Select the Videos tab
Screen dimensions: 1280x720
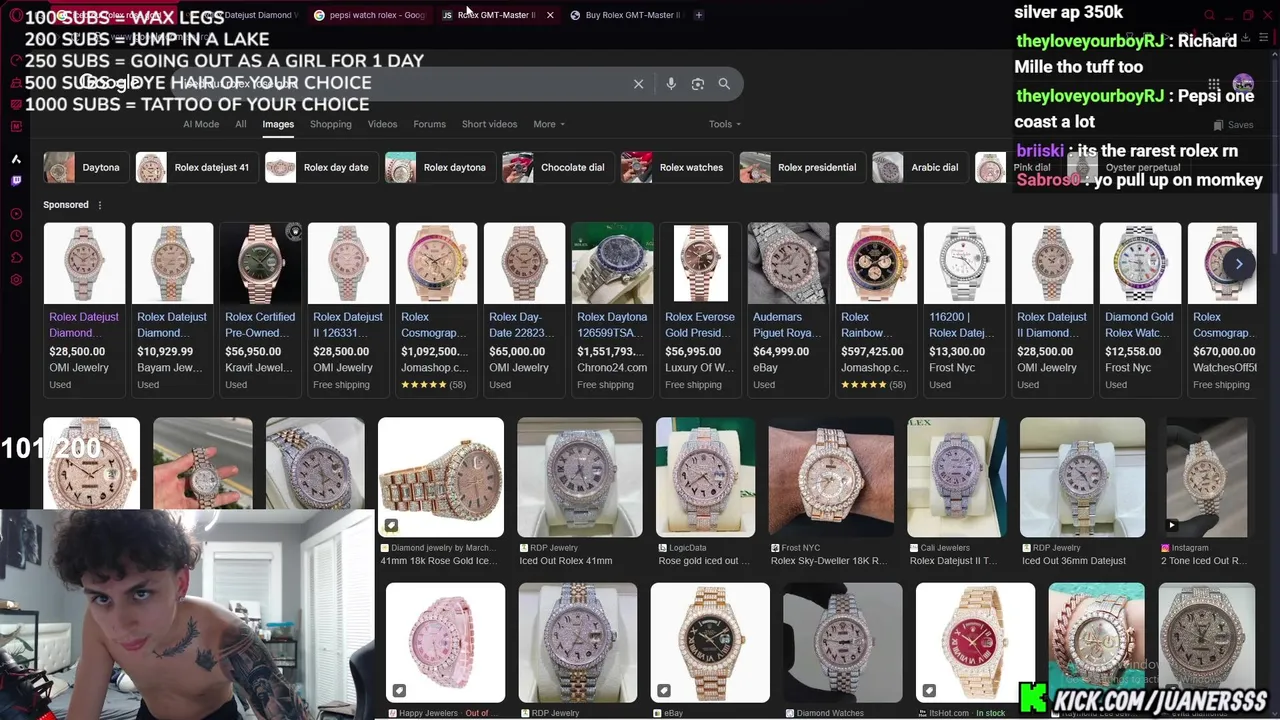tap(382, 124)
